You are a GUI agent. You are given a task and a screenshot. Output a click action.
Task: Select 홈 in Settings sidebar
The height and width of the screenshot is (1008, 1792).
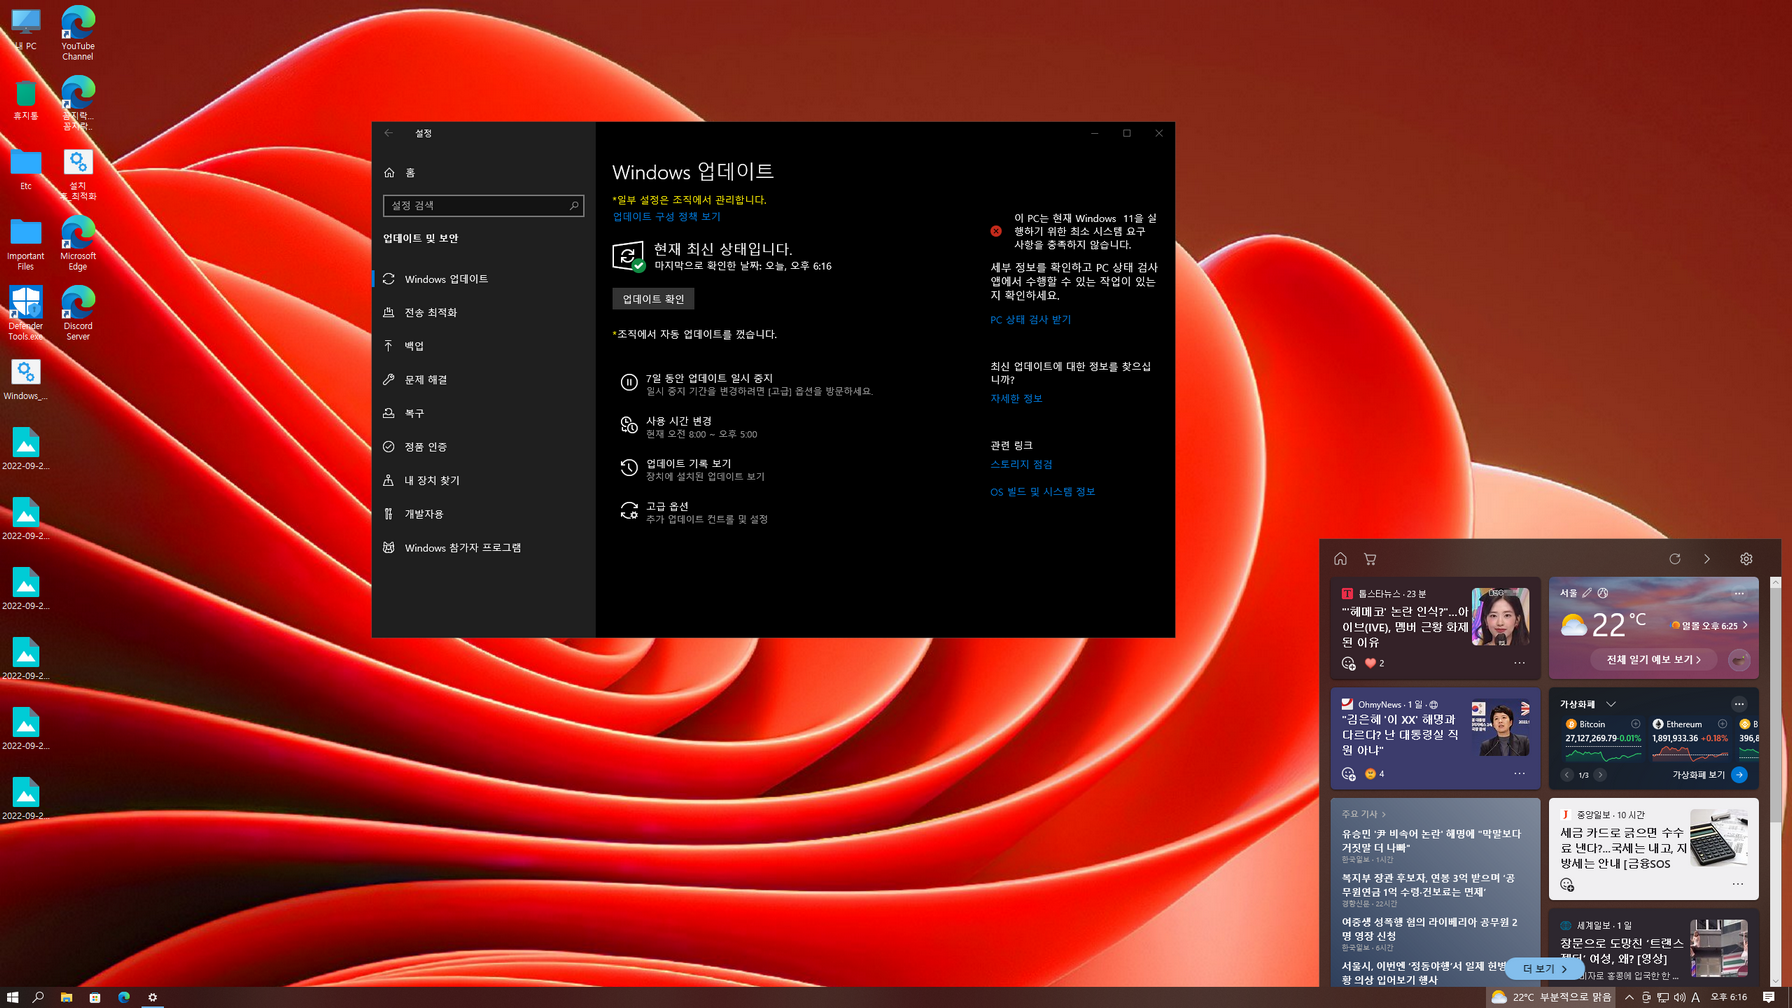(484, 173)
